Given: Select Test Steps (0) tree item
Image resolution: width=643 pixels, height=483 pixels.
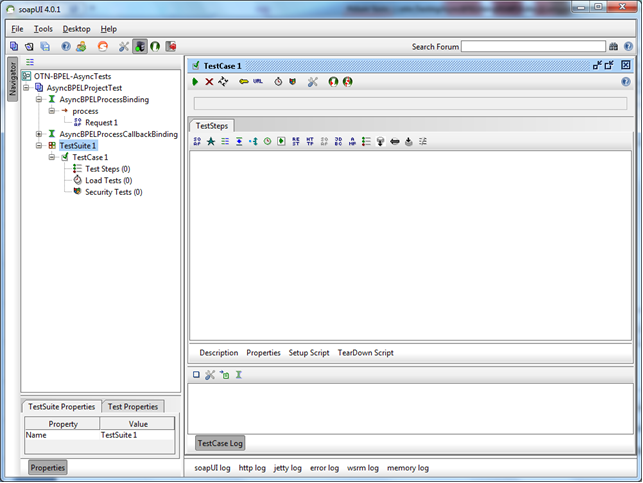Looking at the screenshot, I should tap(107, 169).
